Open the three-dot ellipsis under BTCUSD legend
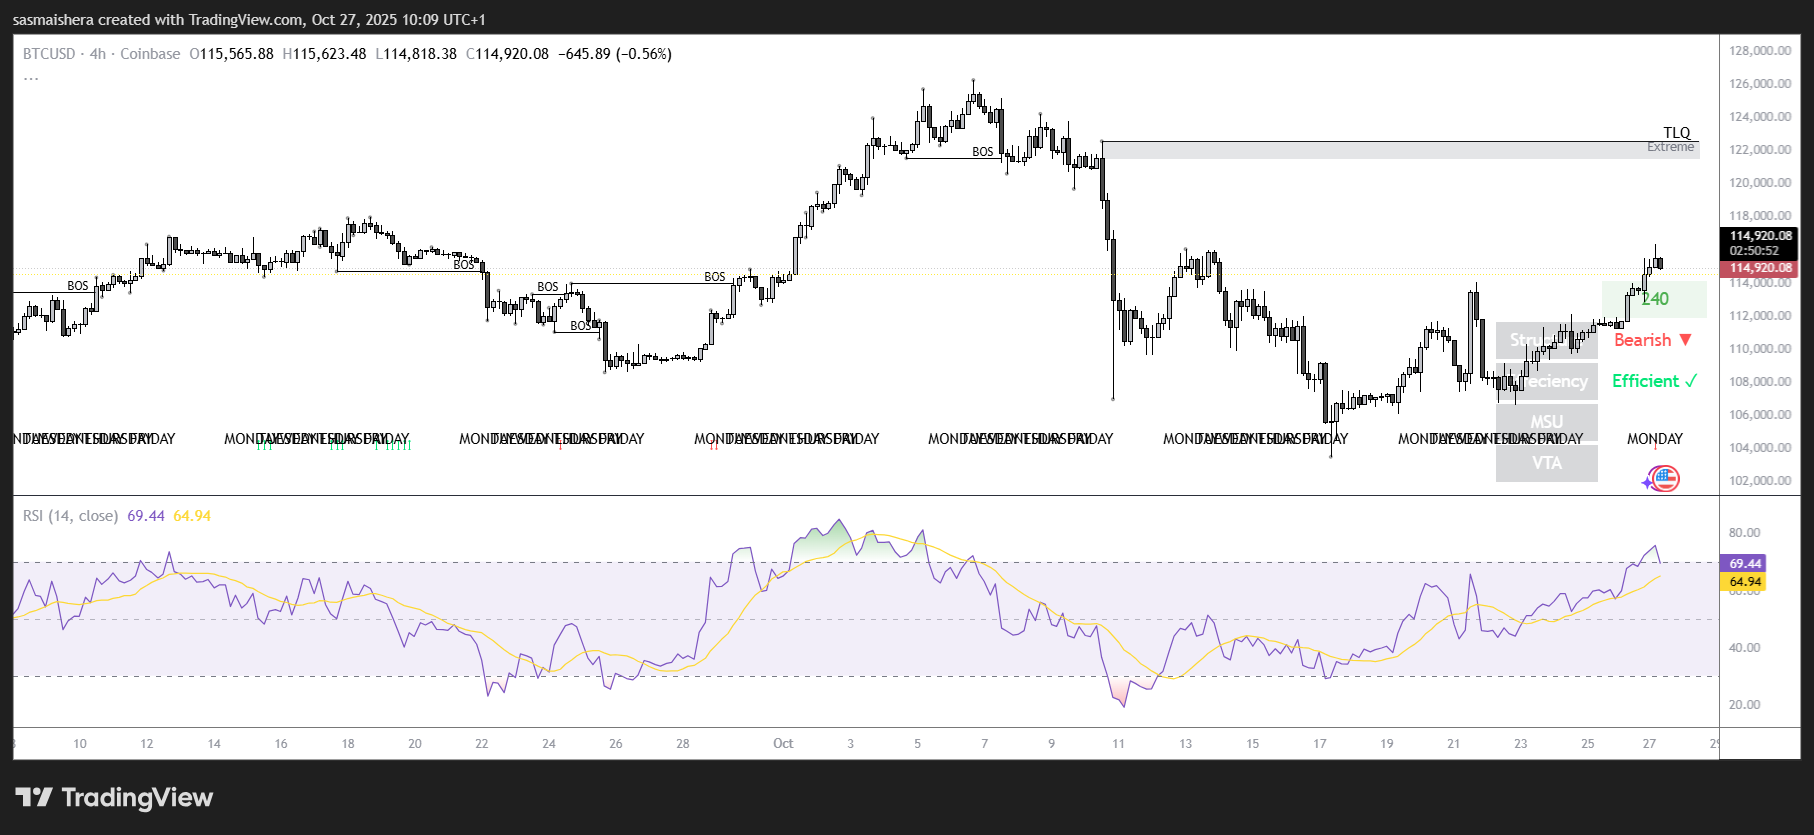Viewport: 1814px width, 835px height. (x=31, y=77)
